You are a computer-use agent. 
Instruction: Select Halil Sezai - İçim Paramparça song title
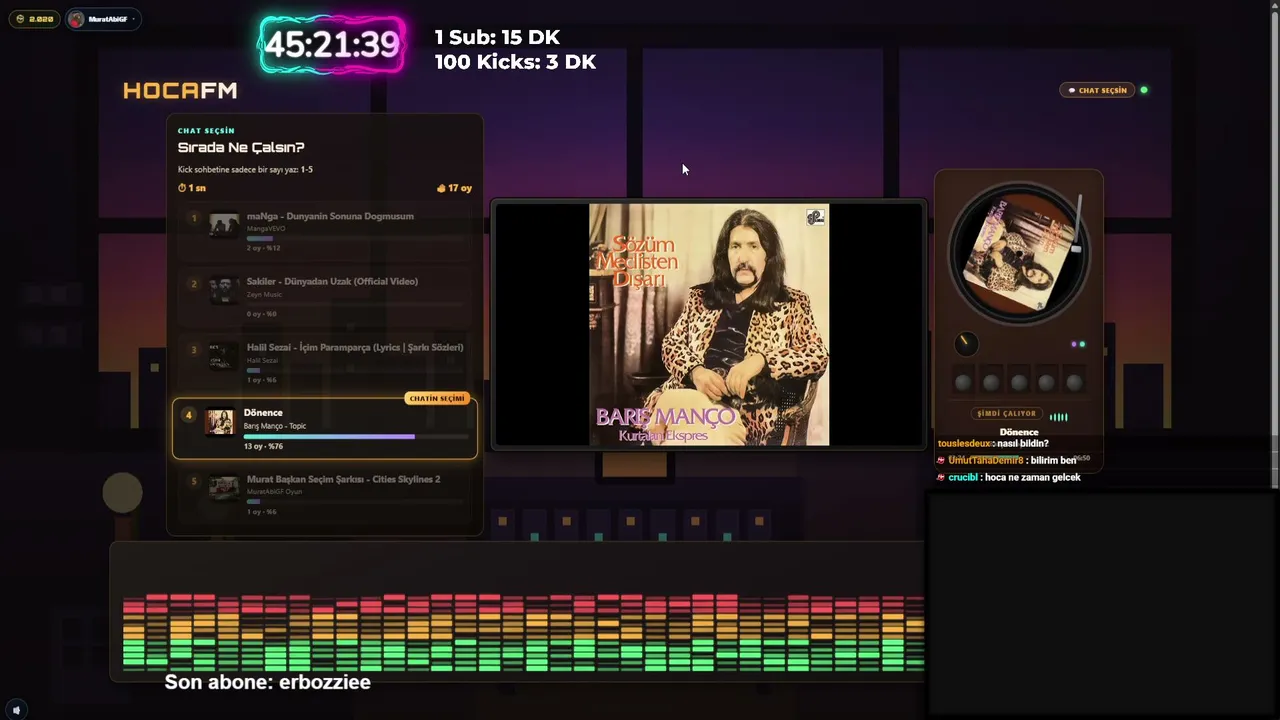[355, 348]
